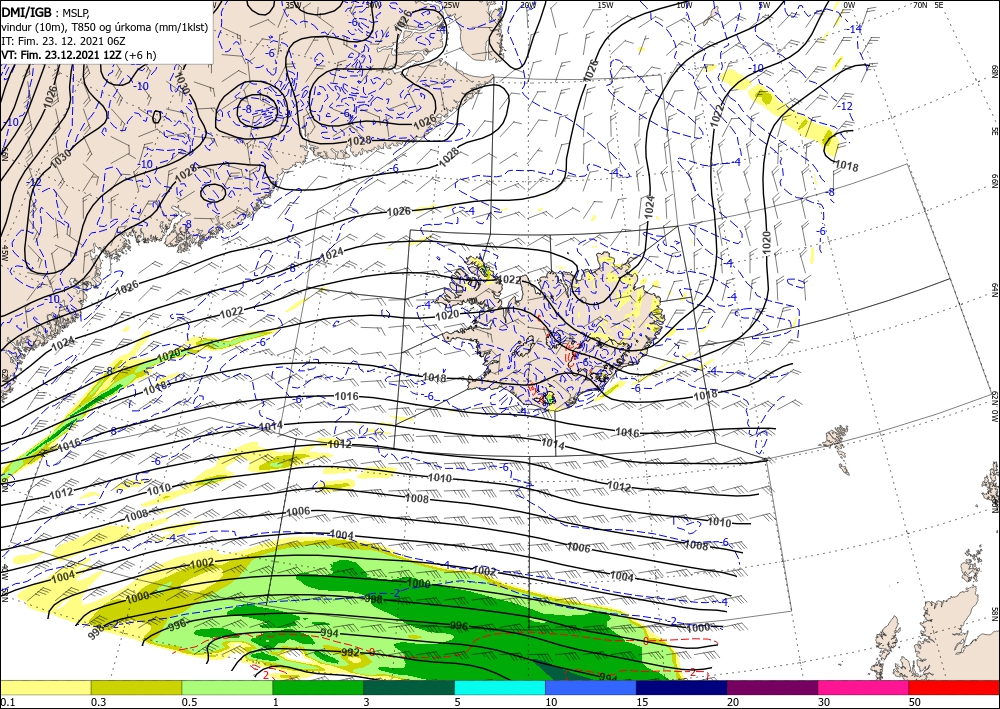Click the olive 0.3 legend swatch
The width and height of the screenshot is (1000, 709).
(x=136, y=687)
